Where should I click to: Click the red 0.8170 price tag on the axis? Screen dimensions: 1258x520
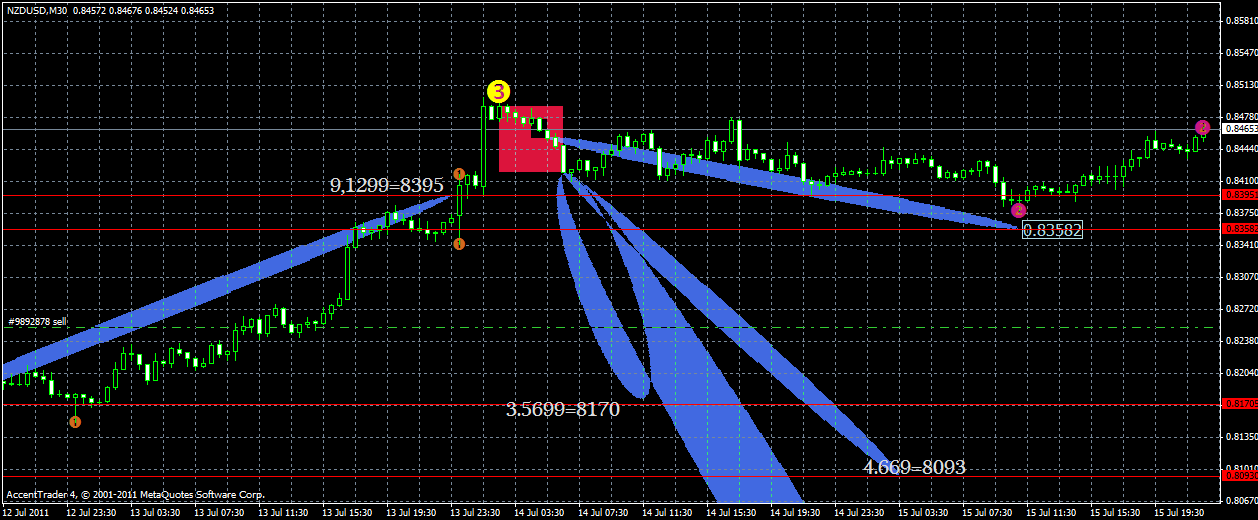(x=1239, y=404)
